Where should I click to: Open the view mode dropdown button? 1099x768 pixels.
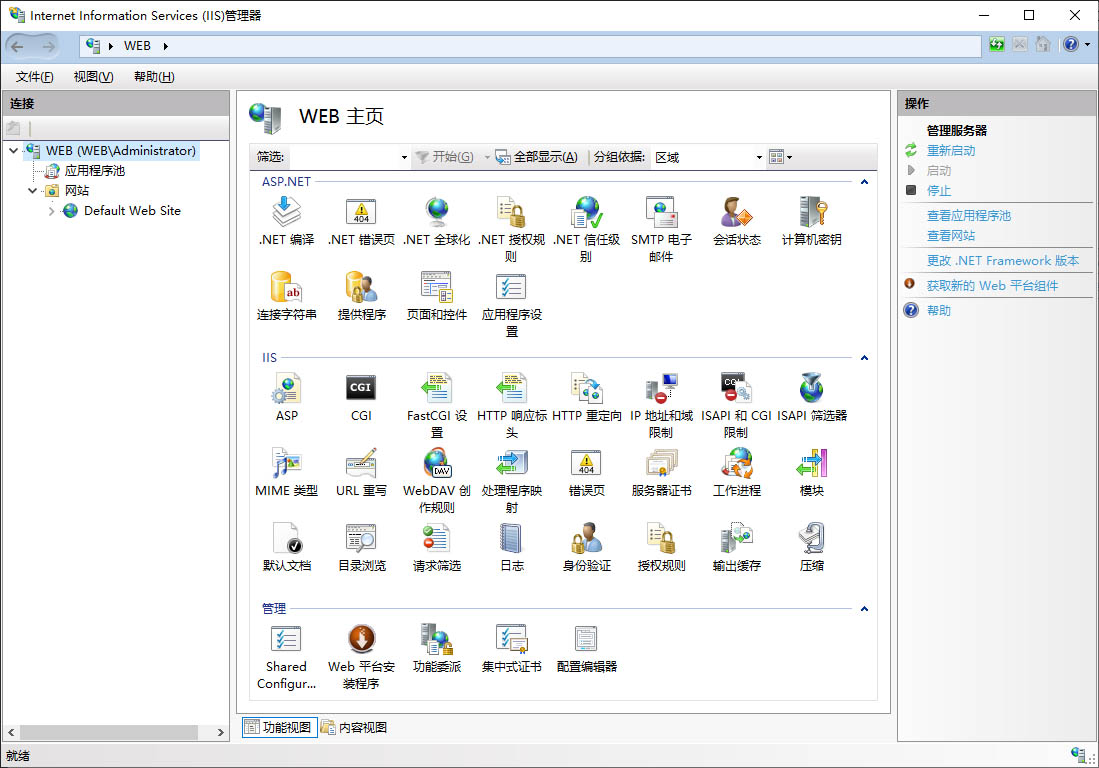tap(780, 157)
